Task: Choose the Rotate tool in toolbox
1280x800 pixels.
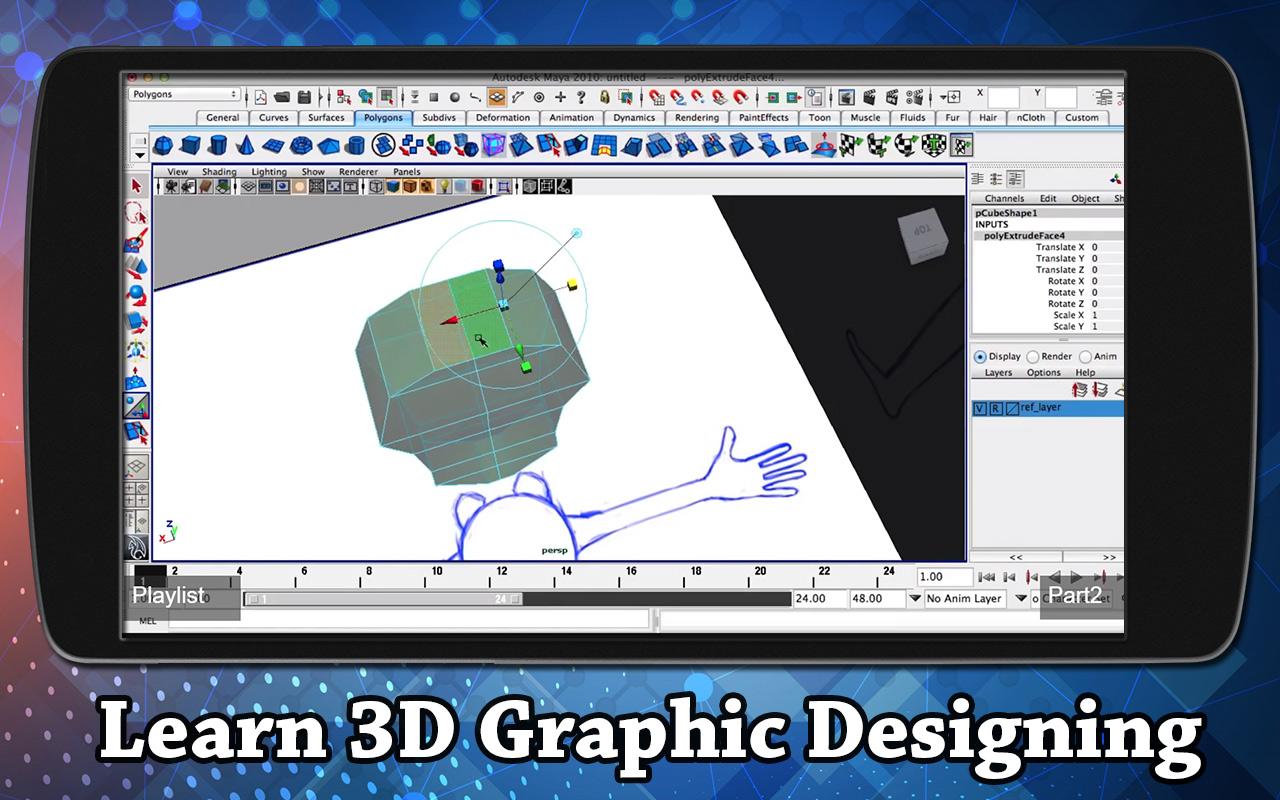Action: pos(137,295)
